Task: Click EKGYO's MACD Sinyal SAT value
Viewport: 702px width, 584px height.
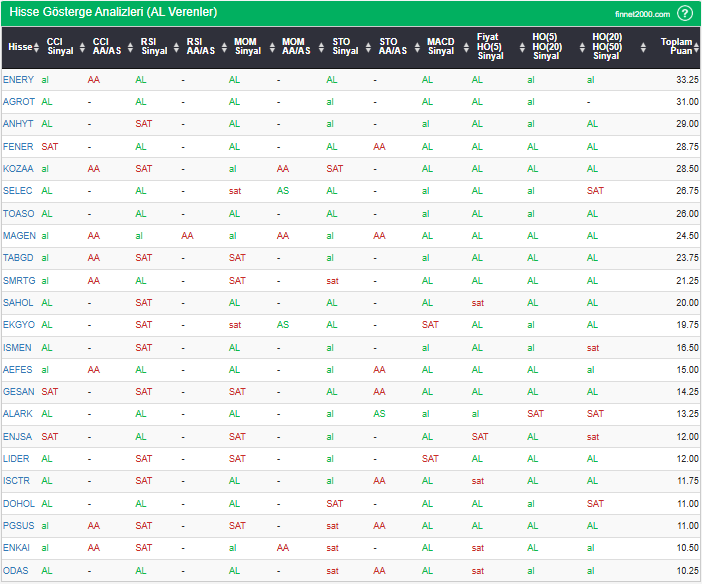Action: point(430,325)
